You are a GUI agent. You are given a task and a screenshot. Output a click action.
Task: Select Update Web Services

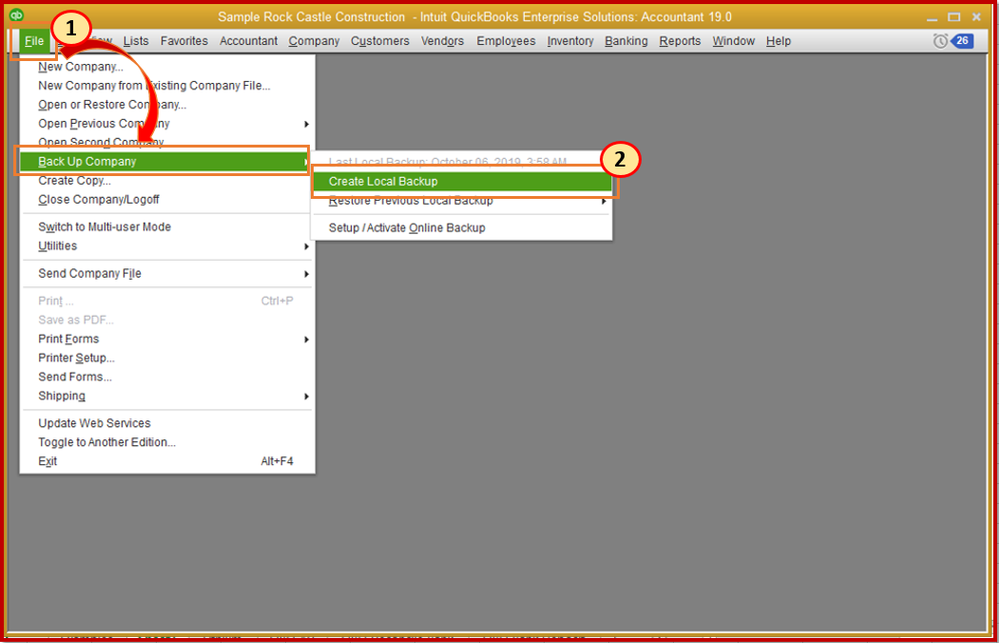point(167,424)
